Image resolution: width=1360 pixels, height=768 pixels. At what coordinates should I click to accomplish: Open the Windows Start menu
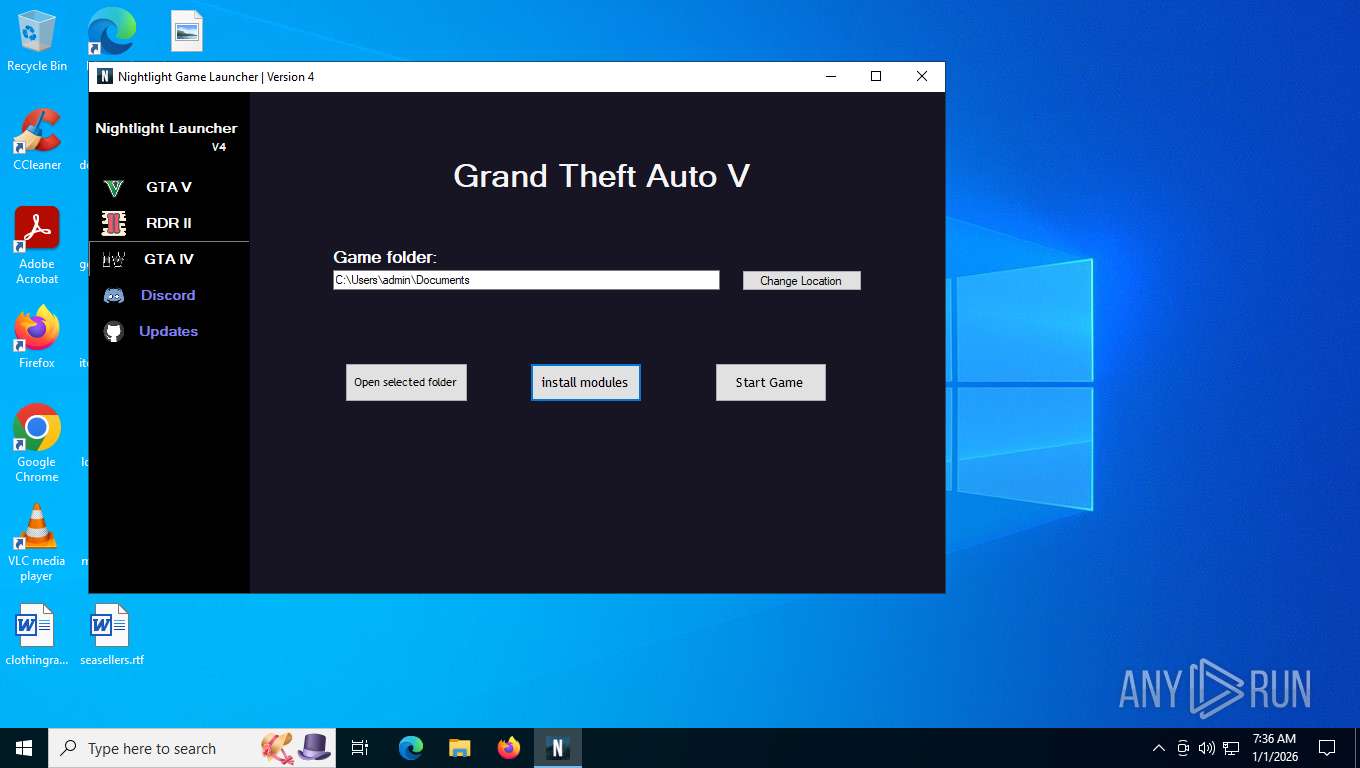24,748
